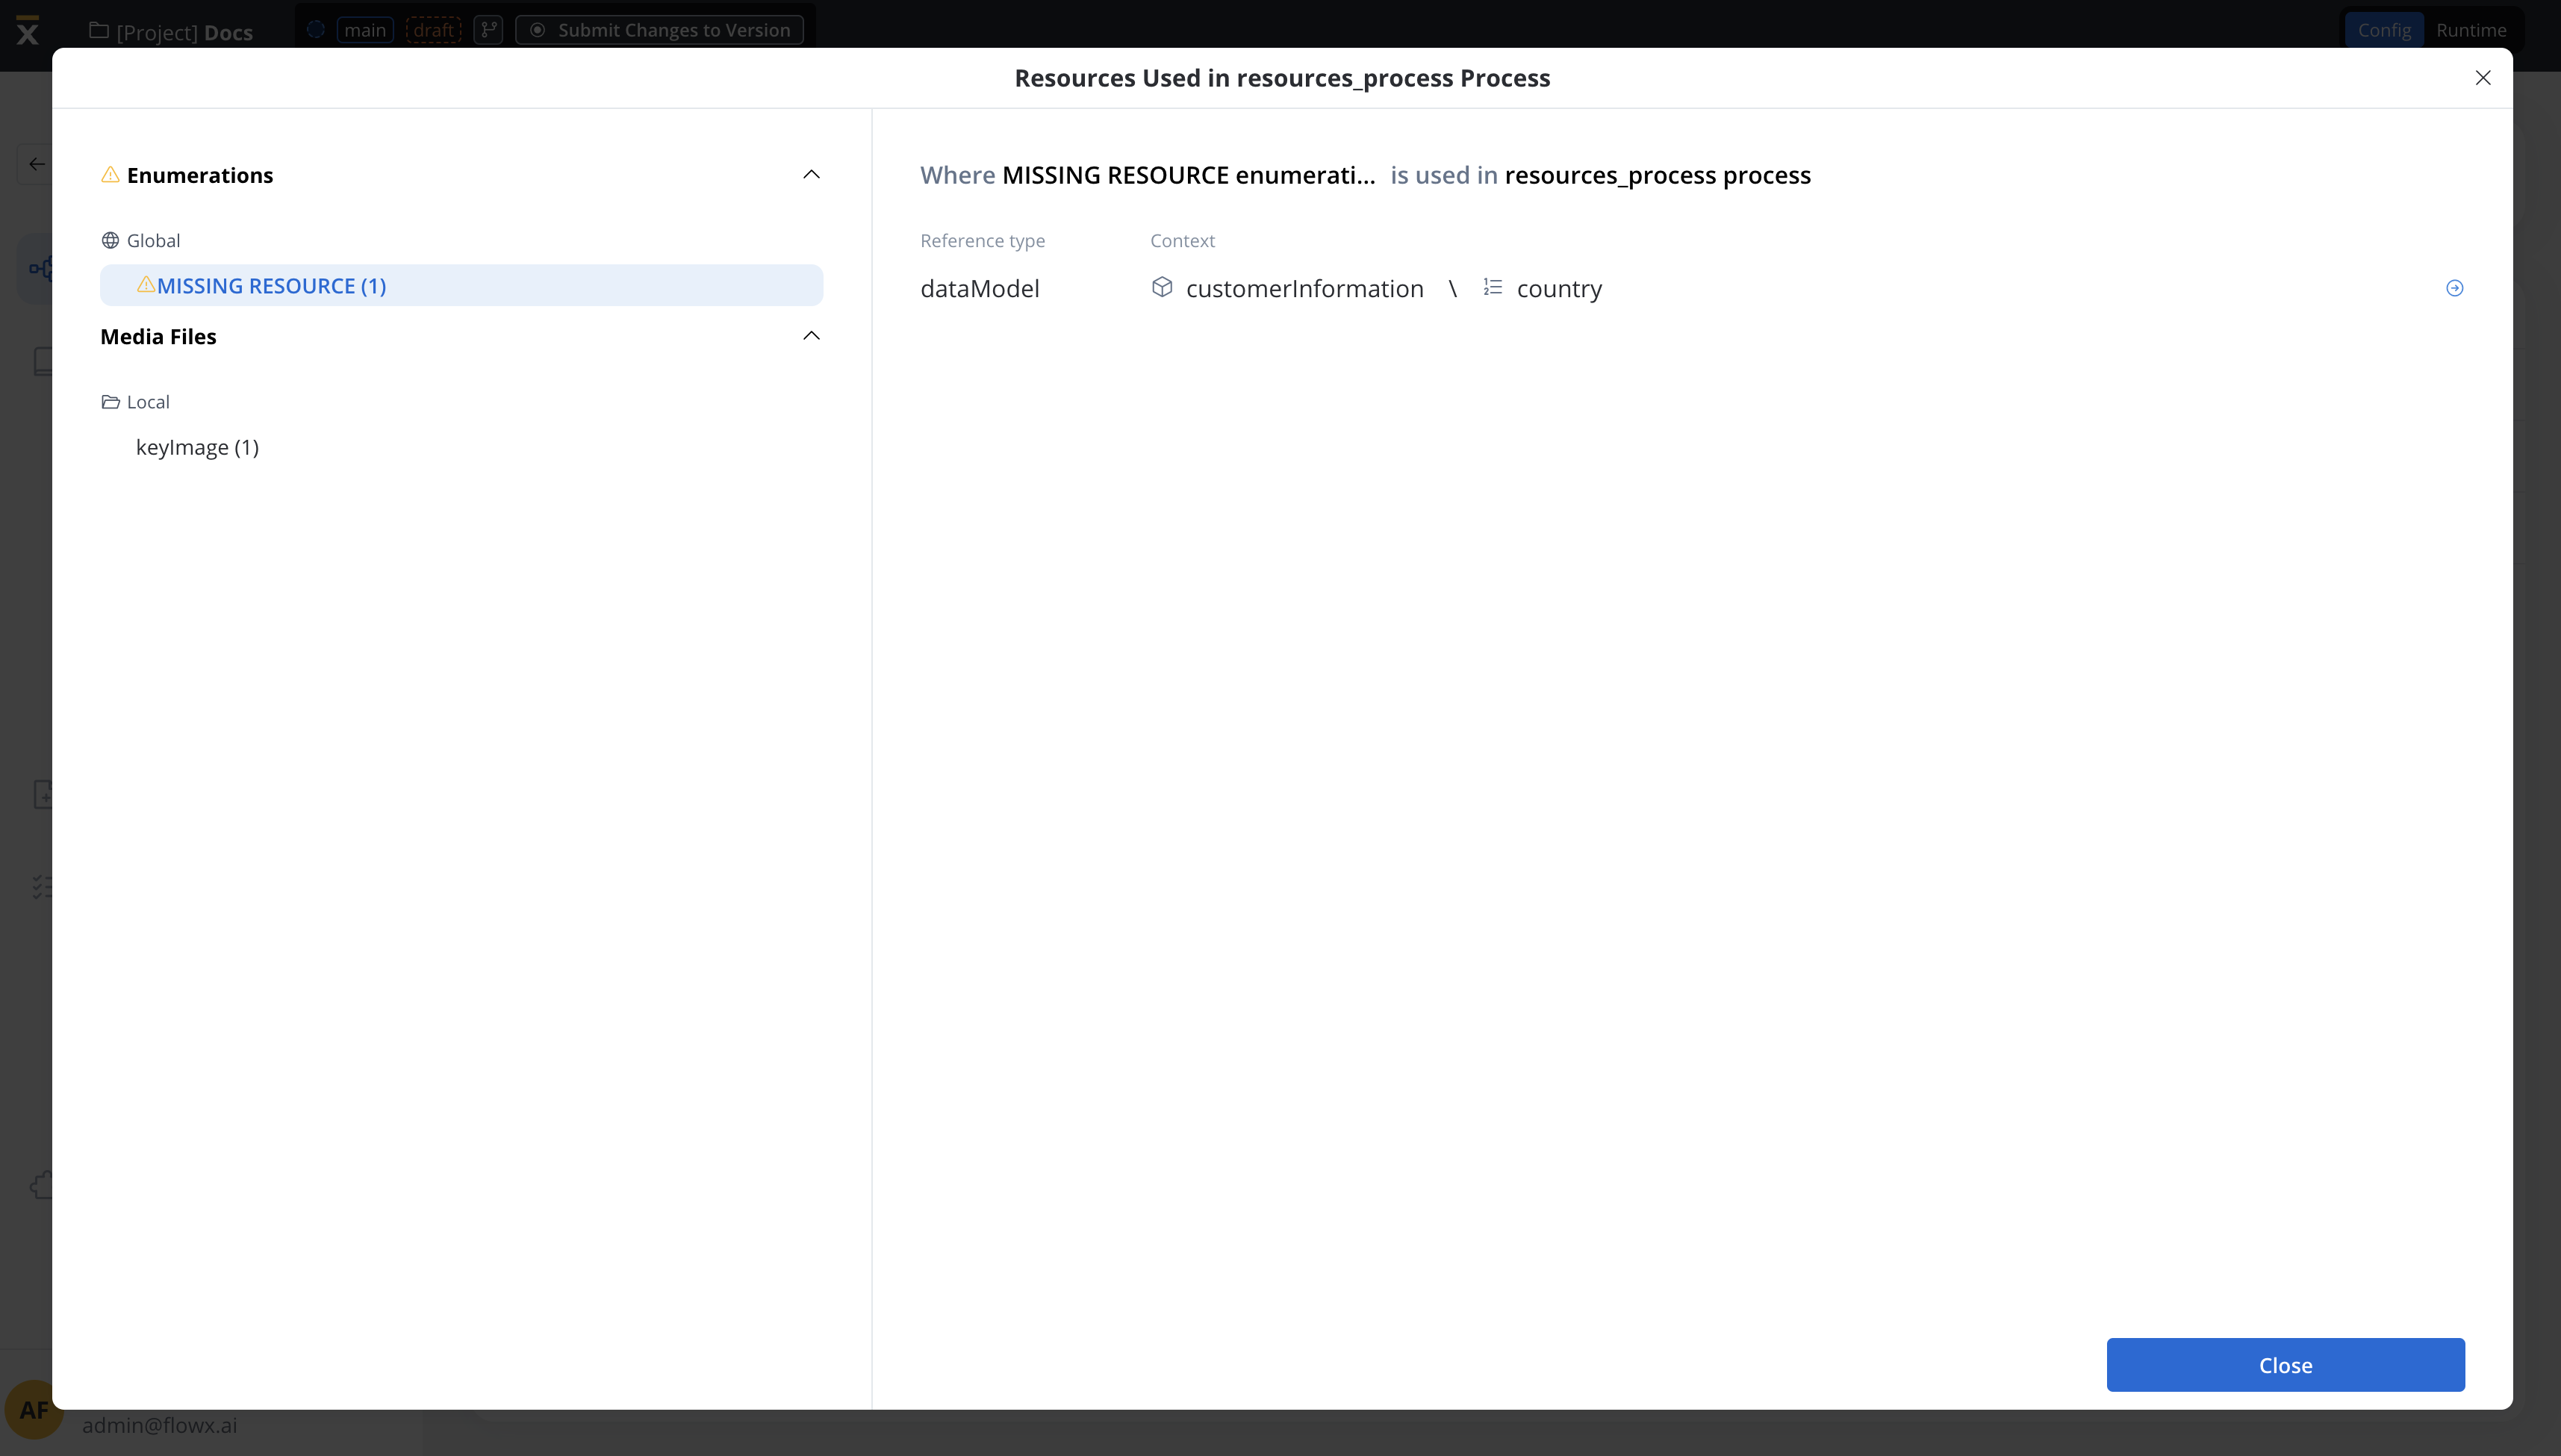2561x1456 pixels.
Task: Click the Enumerations warning icon
Action: (x=110, y=175)
